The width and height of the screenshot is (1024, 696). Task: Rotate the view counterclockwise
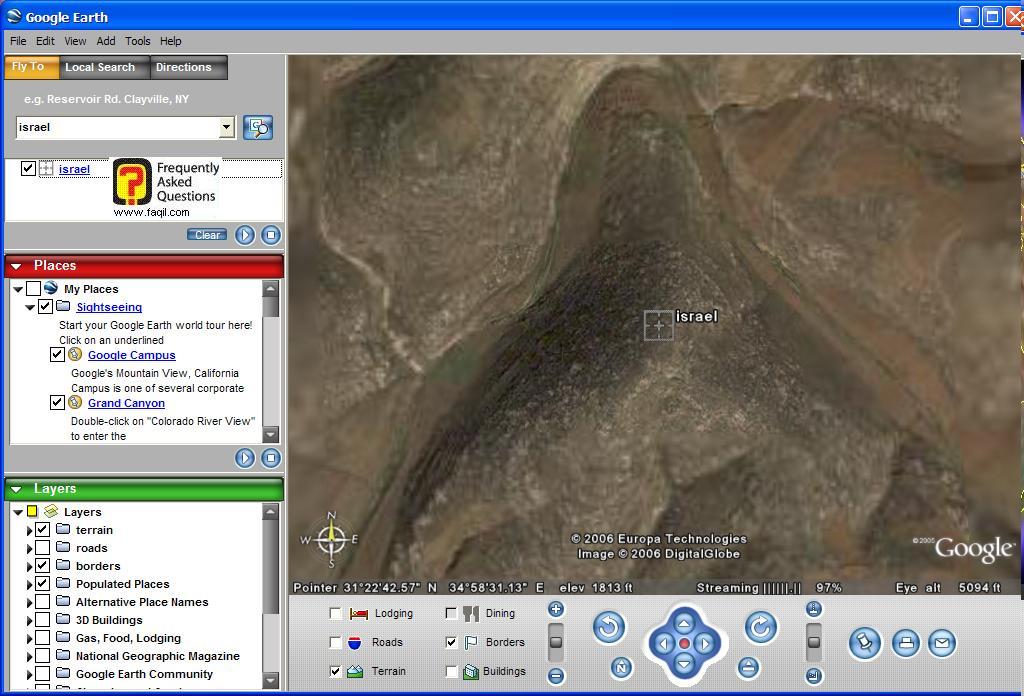point(608,628)
